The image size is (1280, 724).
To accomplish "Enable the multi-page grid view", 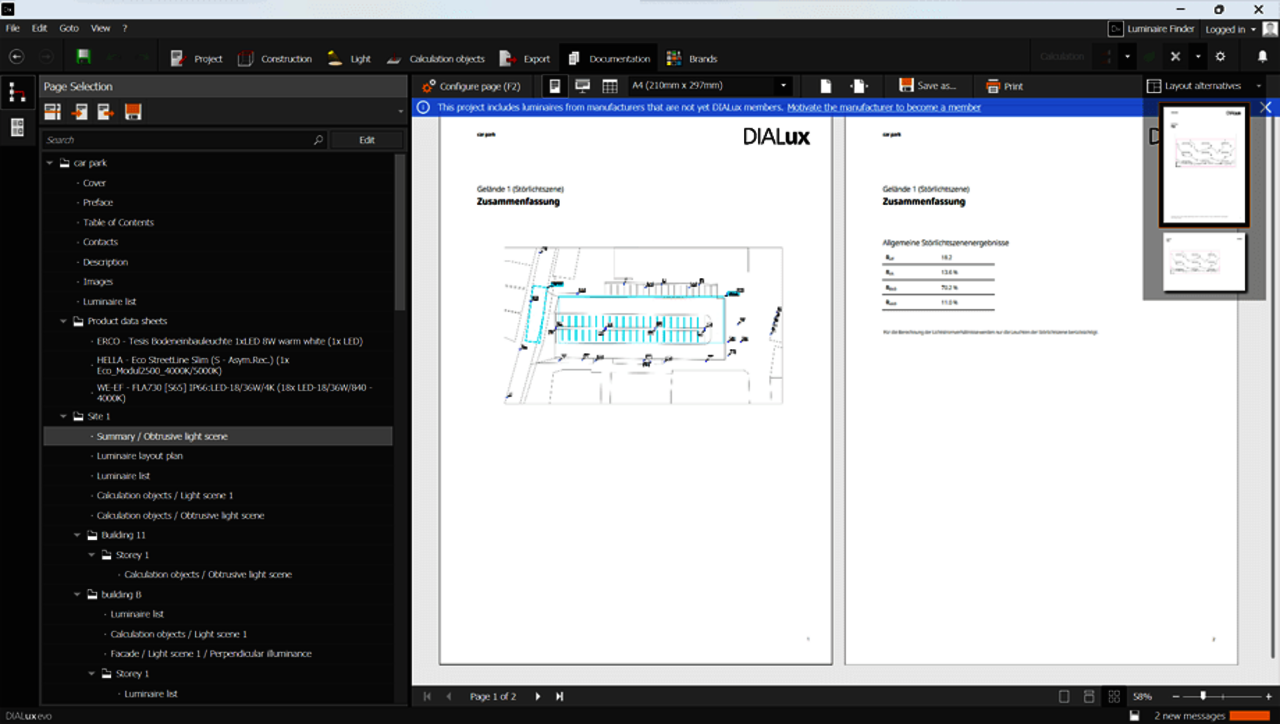I will pyautogui.click(x=1114, y=696).
